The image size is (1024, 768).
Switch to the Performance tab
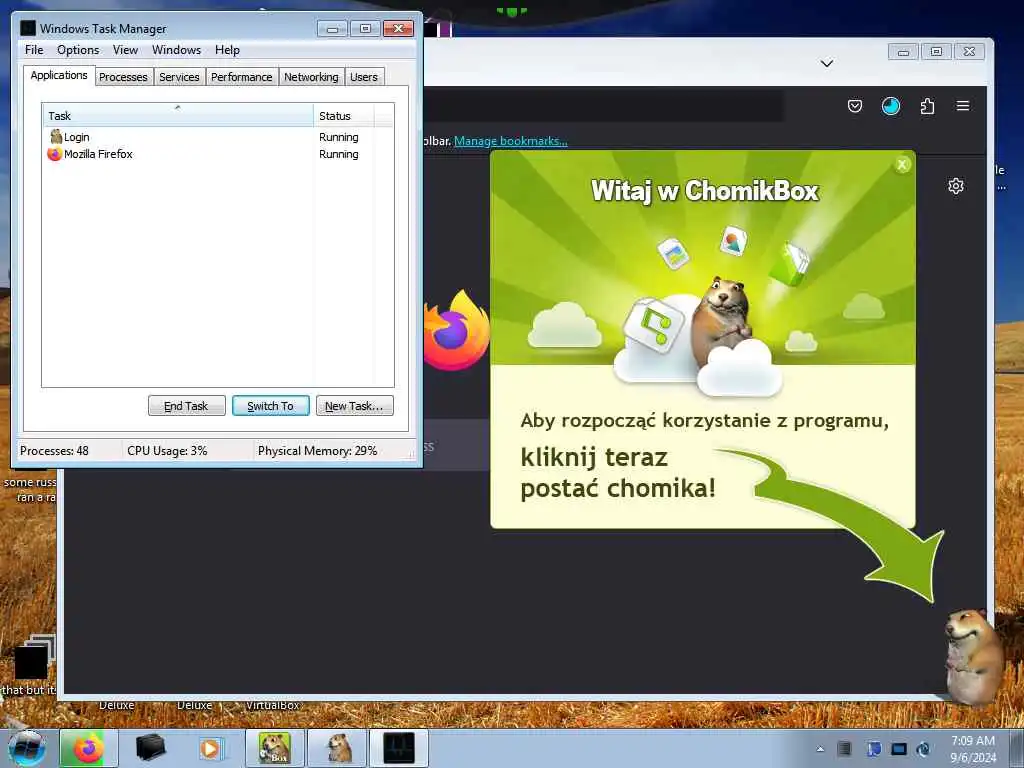pos(242,77)
